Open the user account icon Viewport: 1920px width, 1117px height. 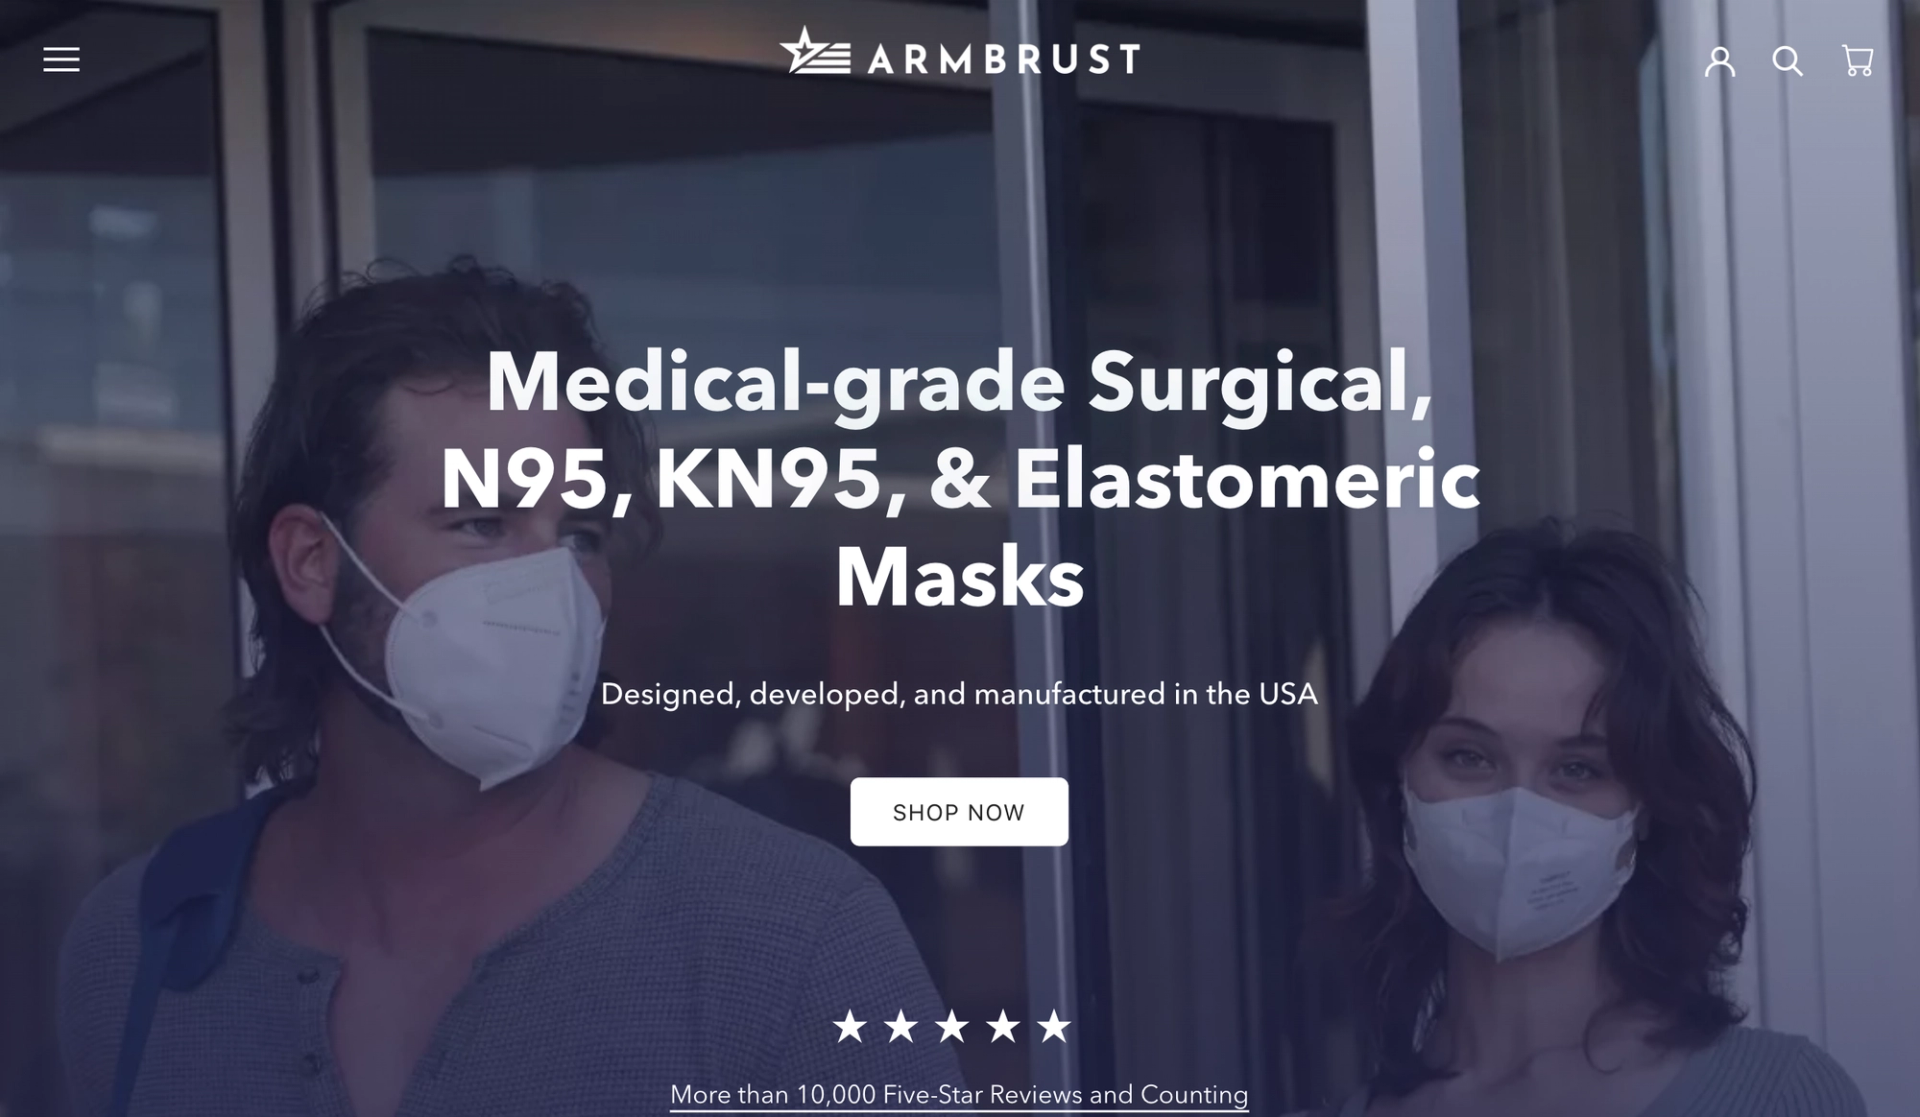coord(1720,61)
